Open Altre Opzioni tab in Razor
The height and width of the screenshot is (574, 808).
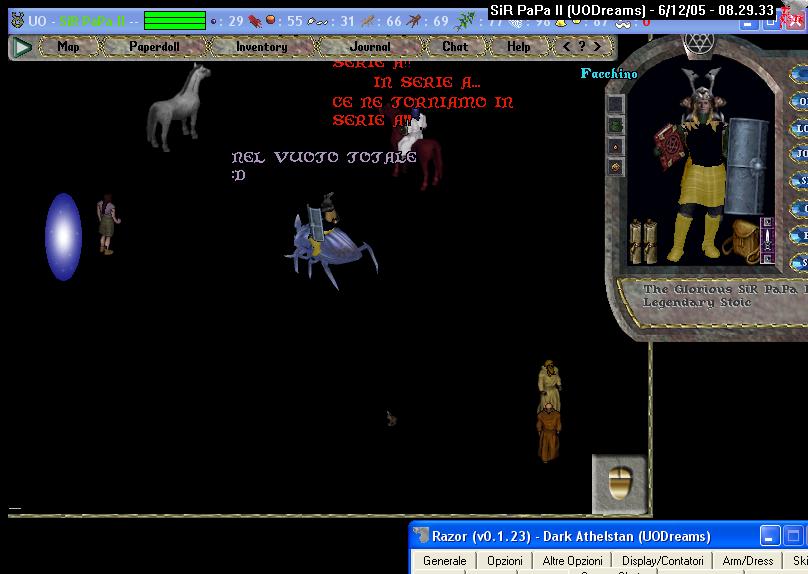(x=572, y=561)
